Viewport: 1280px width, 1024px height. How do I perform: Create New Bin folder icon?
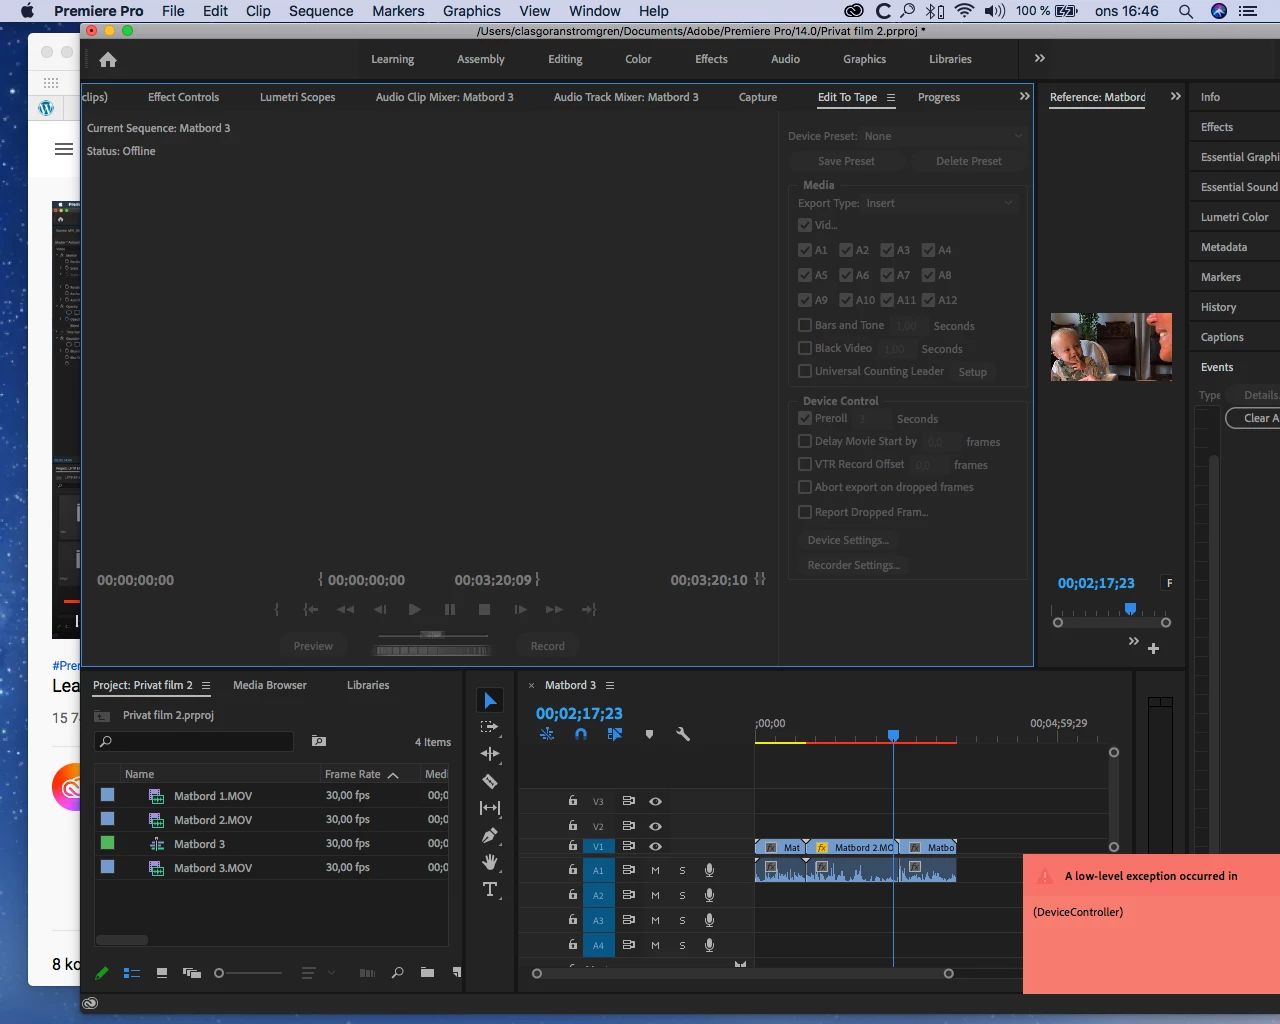click(427, 973)
